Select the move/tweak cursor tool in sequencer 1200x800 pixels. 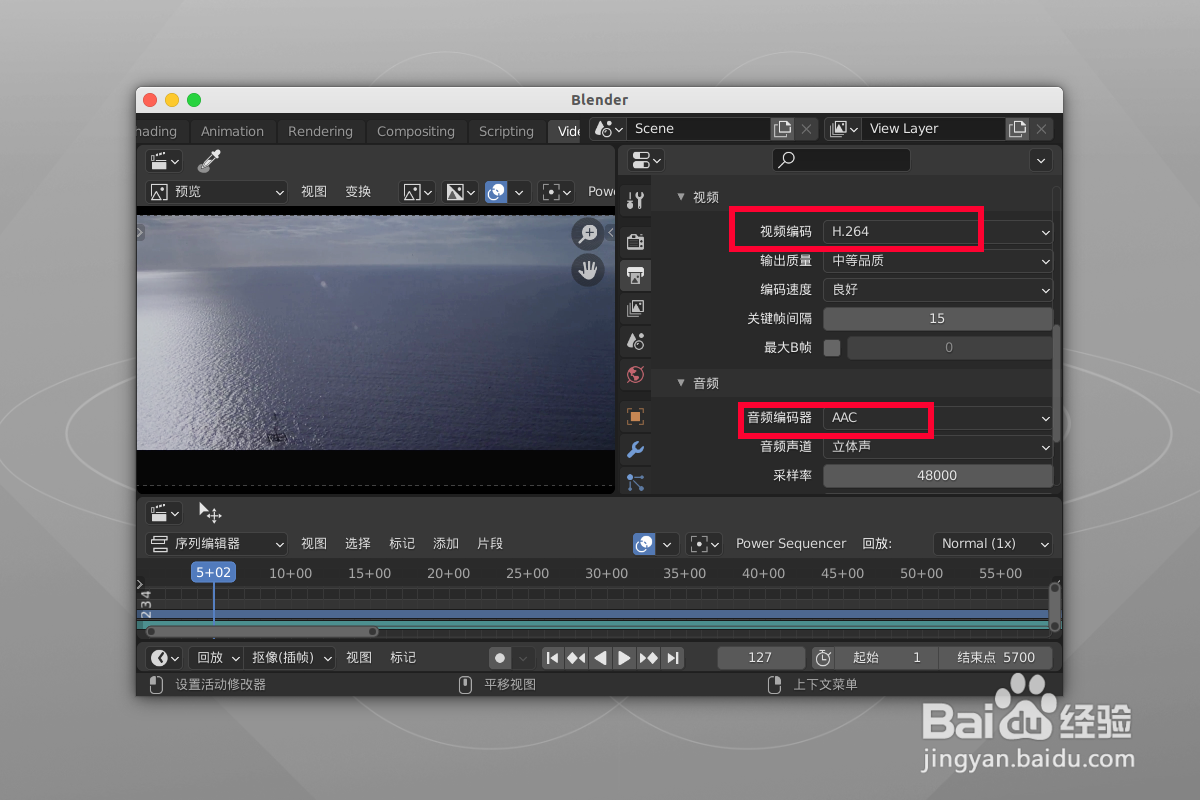(210, 513)
